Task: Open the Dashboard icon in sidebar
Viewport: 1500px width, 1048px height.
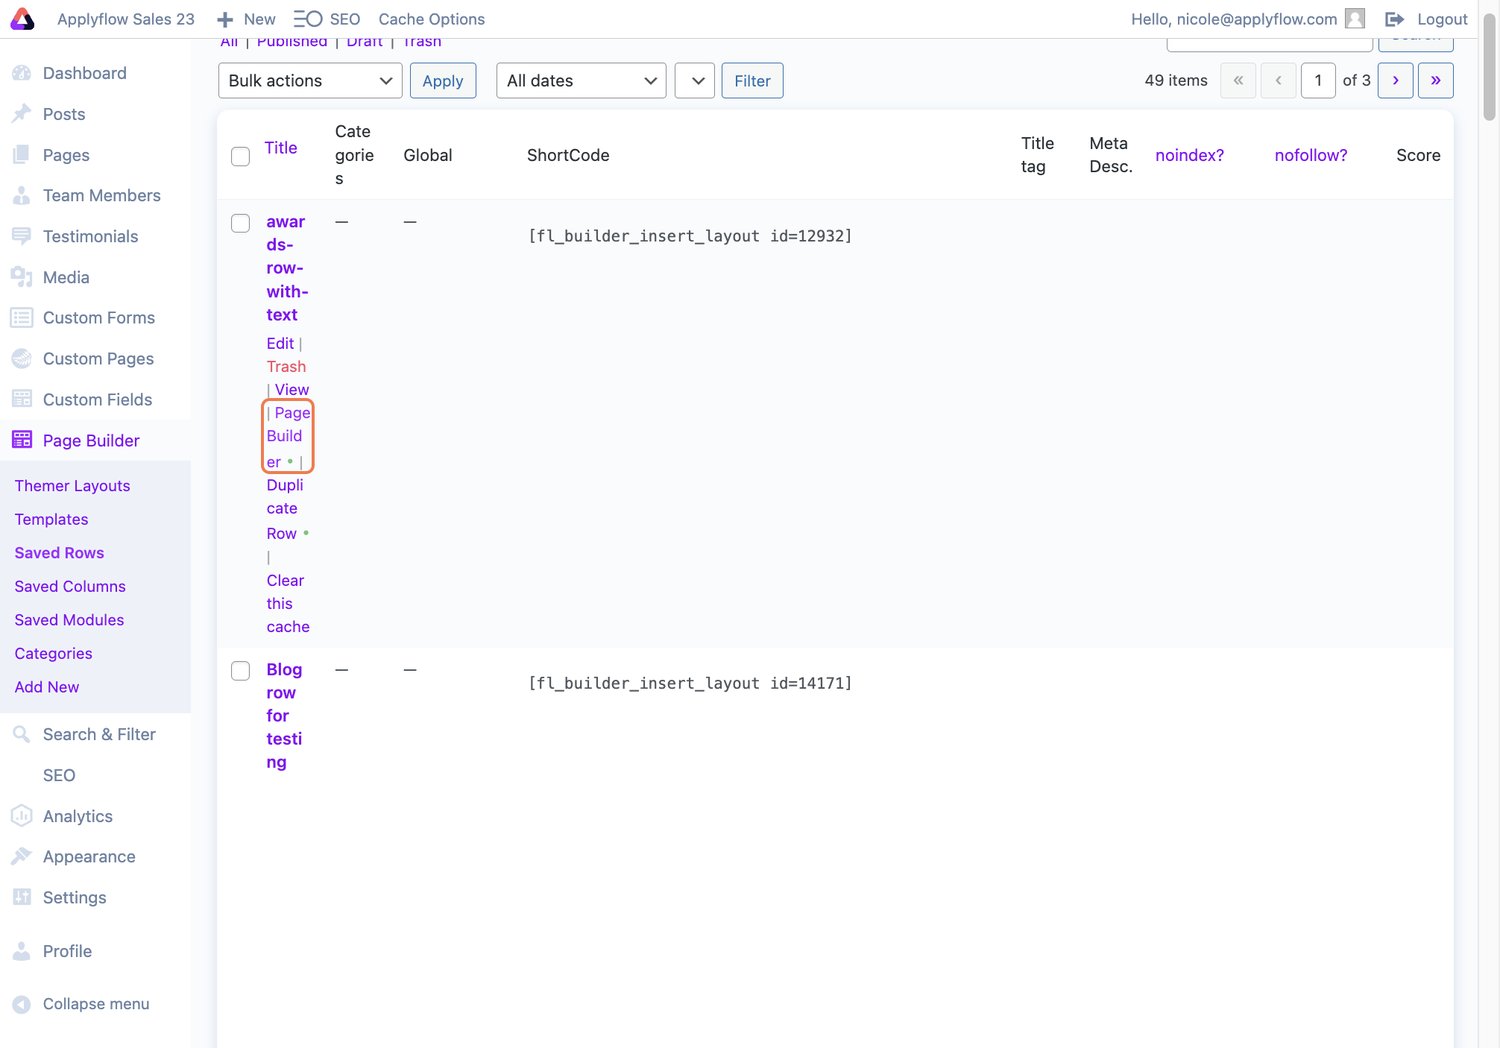Action: pos(21,73)
